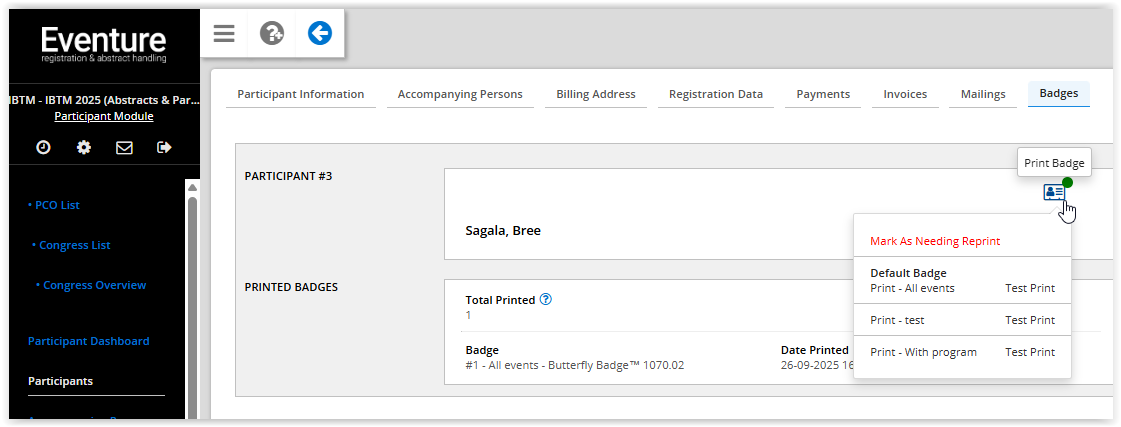Open Participant Dashboard in sidebar
1121x427 pixels.
point(88,341)
